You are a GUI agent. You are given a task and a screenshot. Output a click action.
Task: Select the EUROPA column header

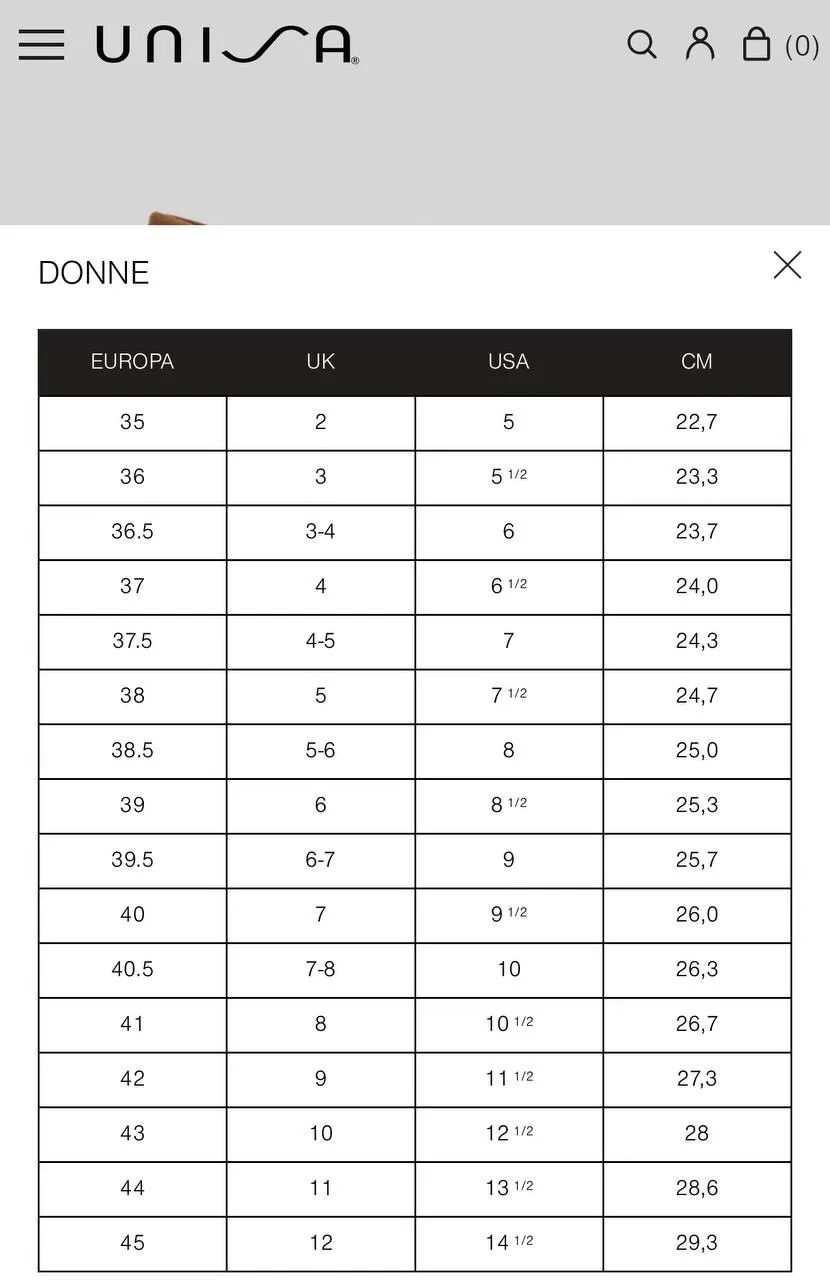pos(132,362)
